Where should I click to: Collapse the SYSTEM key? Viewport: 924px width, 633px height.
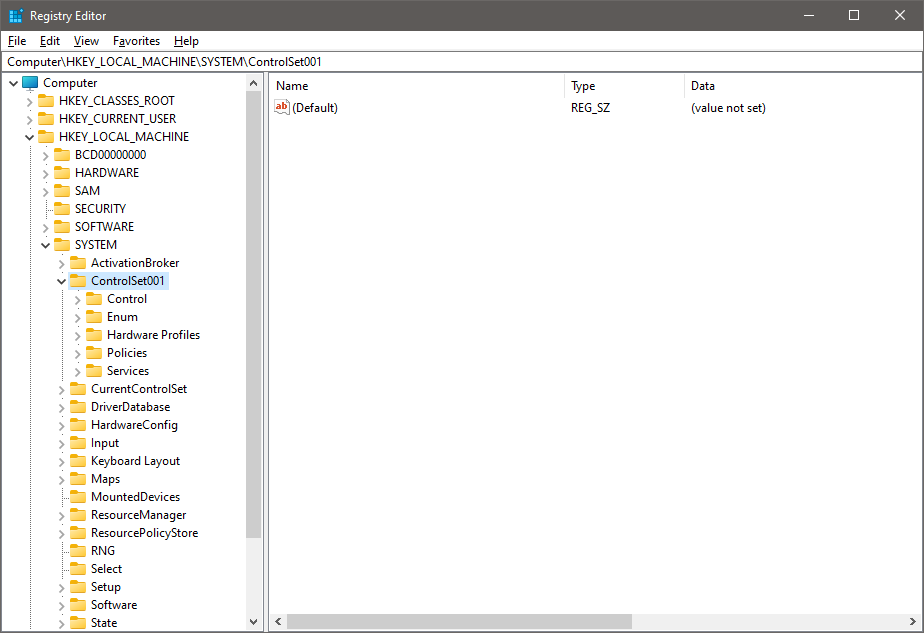pos(45,245)
